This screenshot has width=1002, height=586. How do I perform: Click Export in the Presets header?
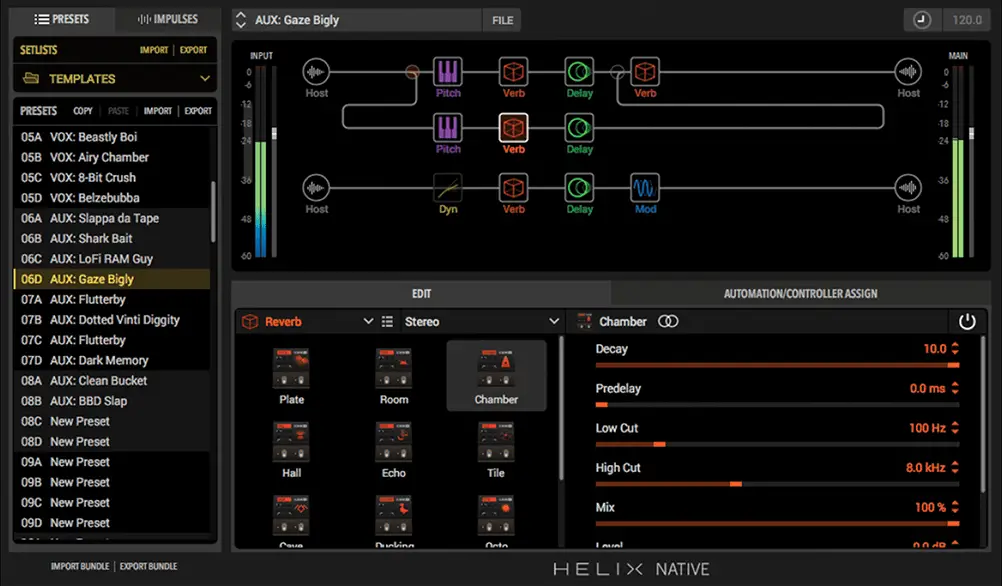tap(198, 111)
